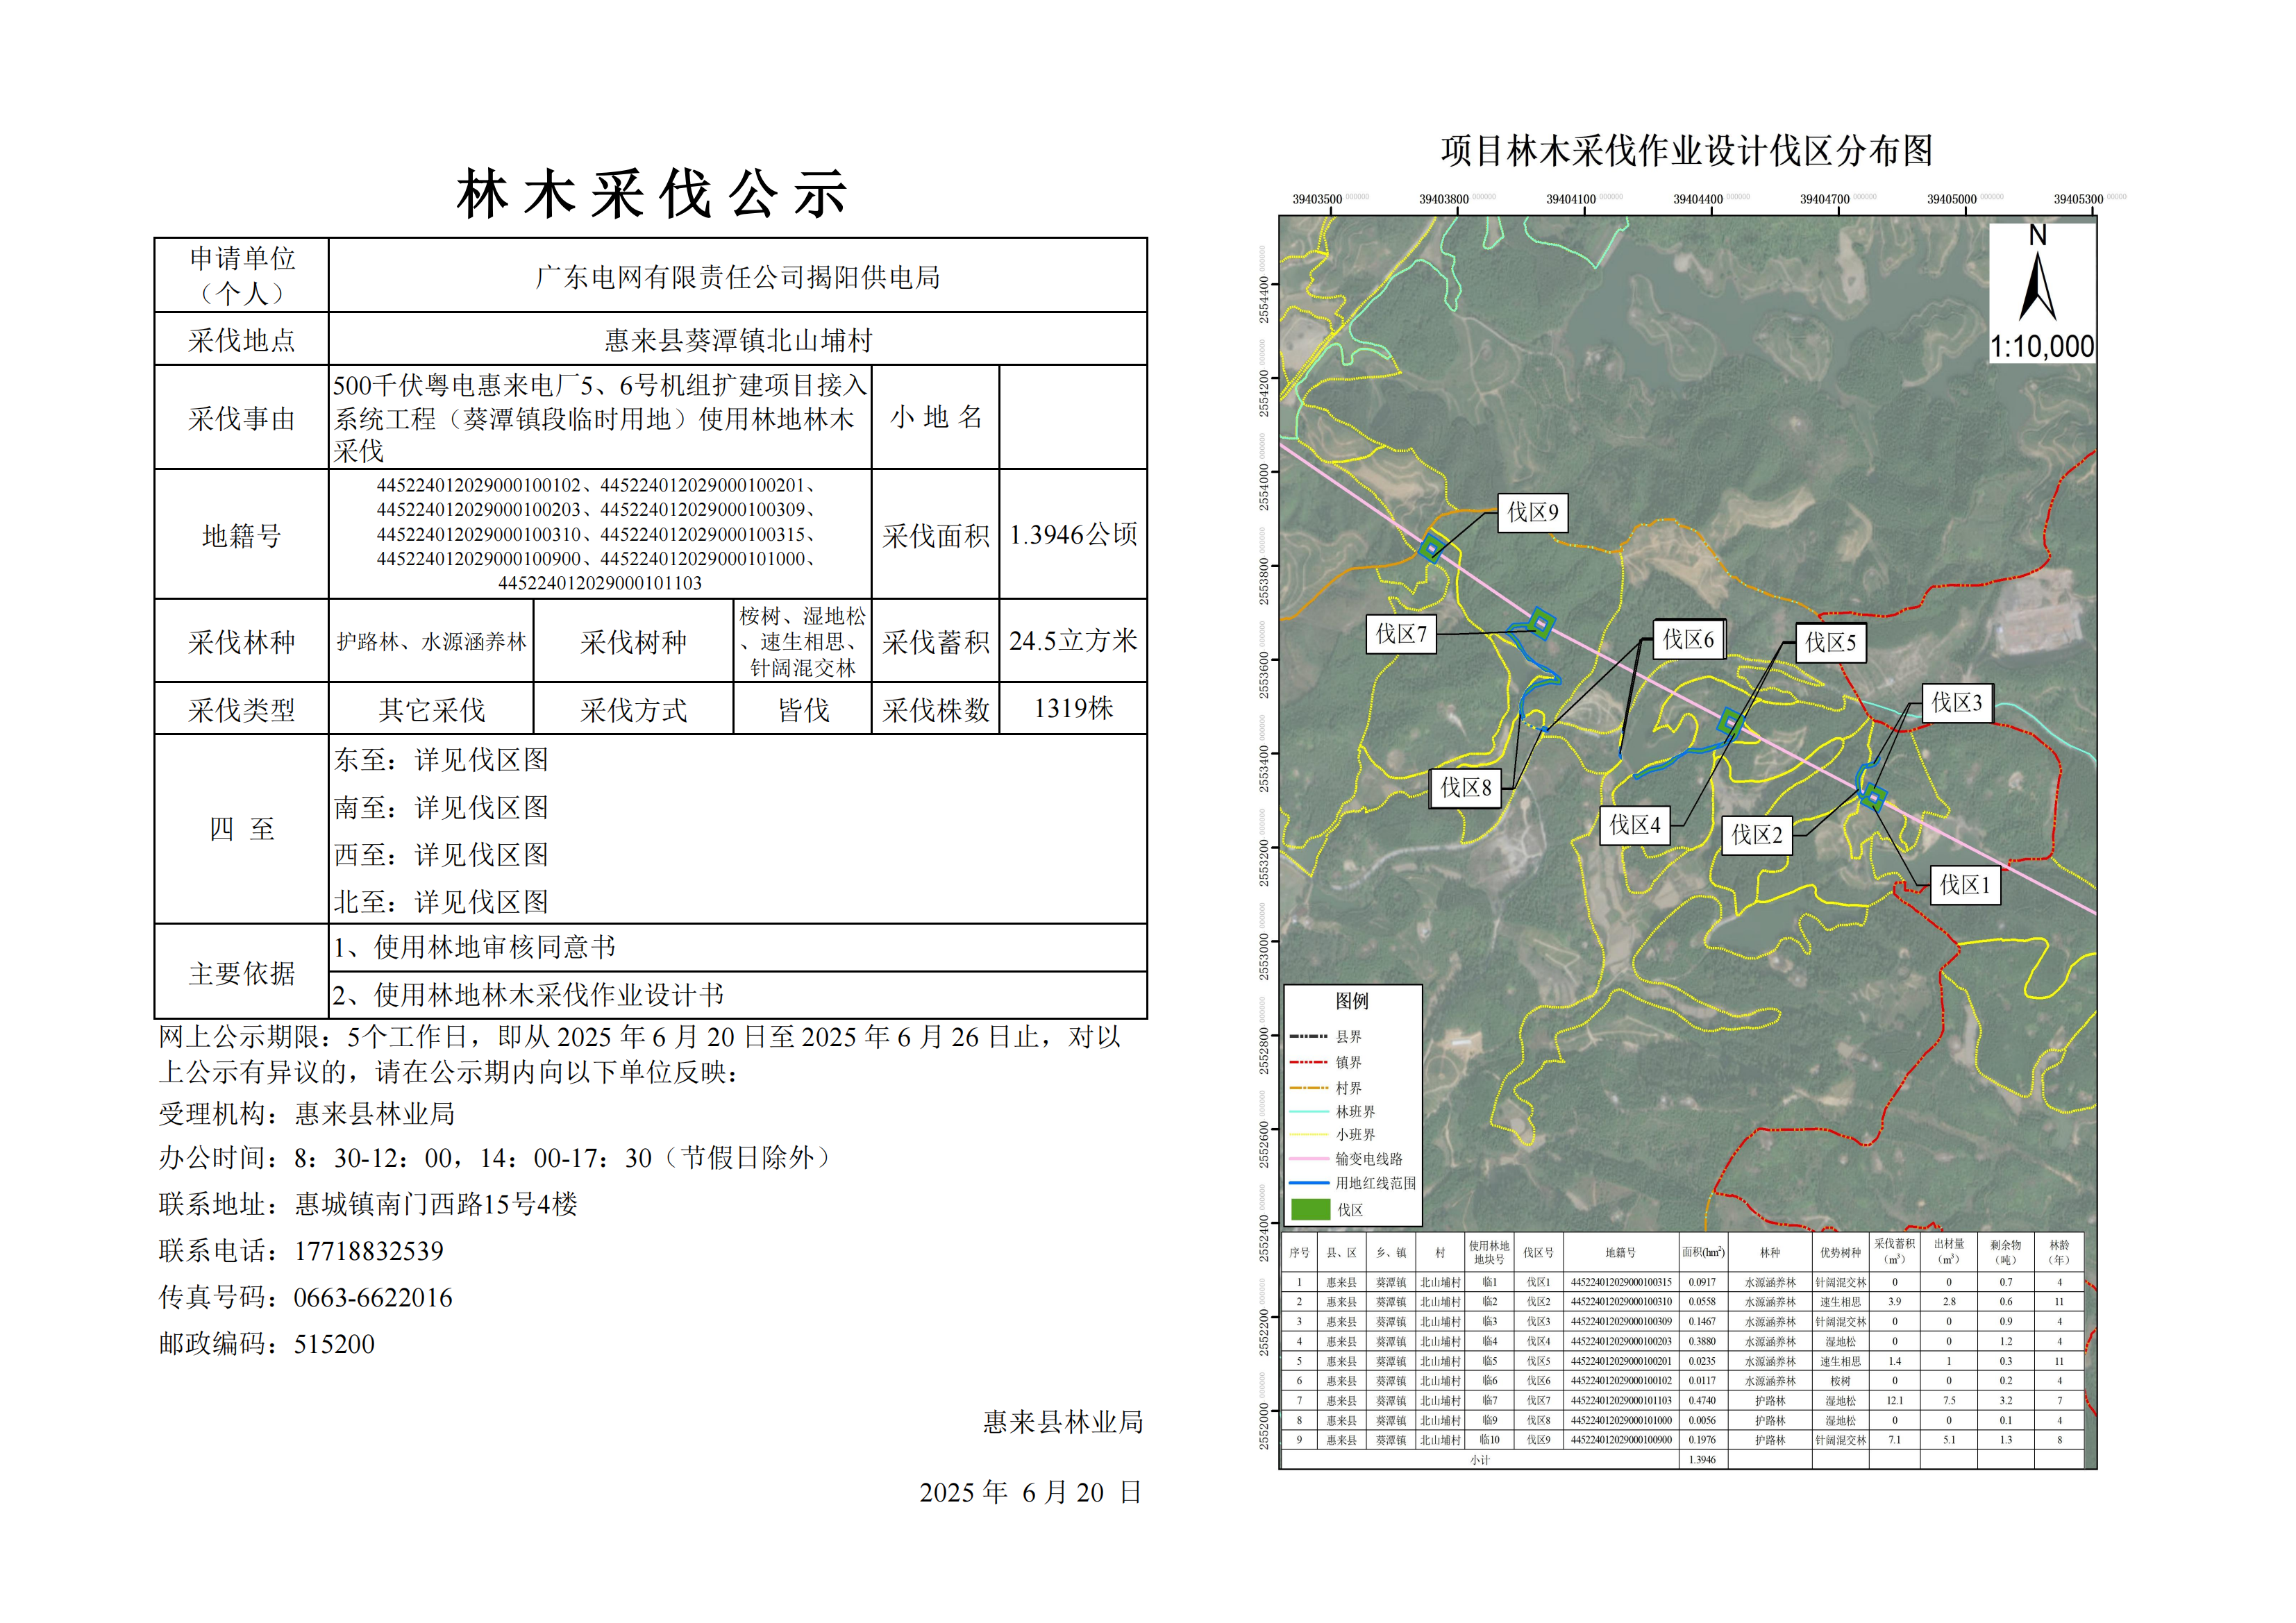This screenshot has height=1623, width=2296.
Task: Click the blue 用地红线范围 legend line sample
Action: [1309, 1183]
